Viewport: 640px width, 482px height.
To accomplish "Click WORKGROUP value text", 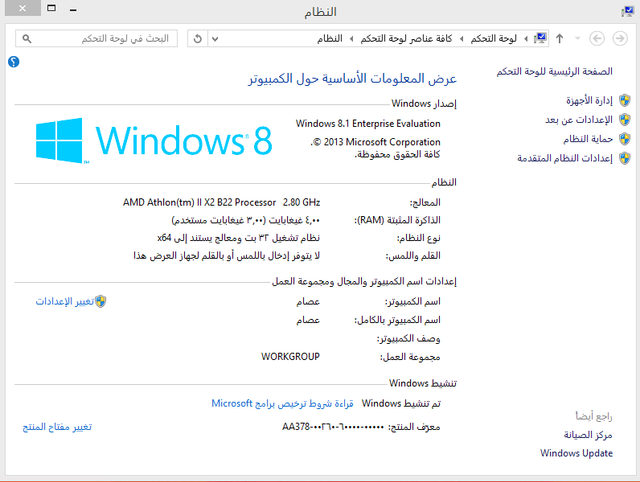I will point(290,357).
